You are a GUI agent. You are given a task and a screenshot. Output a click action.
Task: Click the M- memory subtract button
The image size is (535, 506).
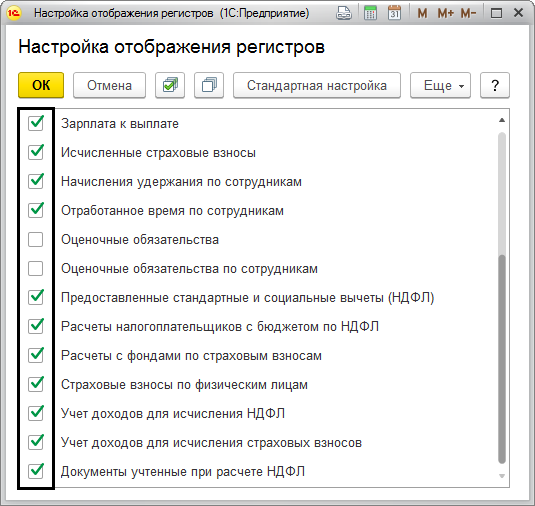tap(468, 13)
